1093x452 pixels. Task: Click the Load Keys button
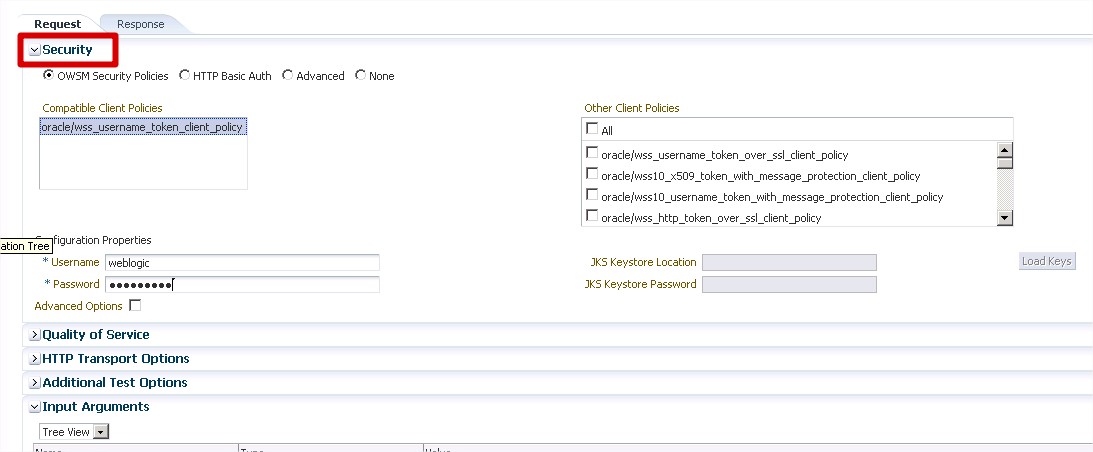pyautogui.click(x=1046, y=261)
